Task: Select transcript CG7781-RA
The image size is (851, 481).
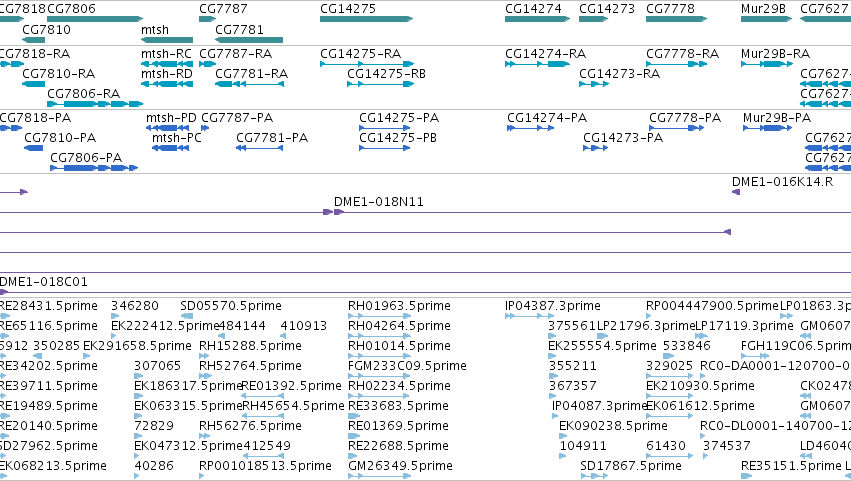Action: pos(249,84)
